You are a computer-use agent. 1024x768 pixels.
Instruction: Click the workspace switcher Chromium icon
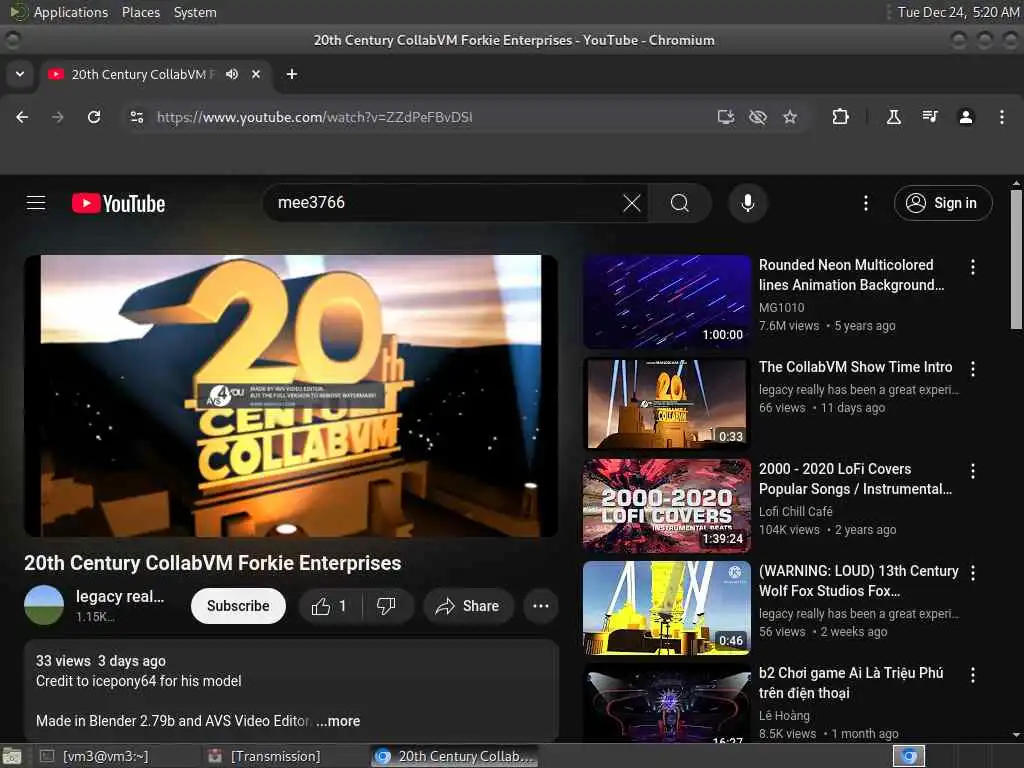pos(909,756)
